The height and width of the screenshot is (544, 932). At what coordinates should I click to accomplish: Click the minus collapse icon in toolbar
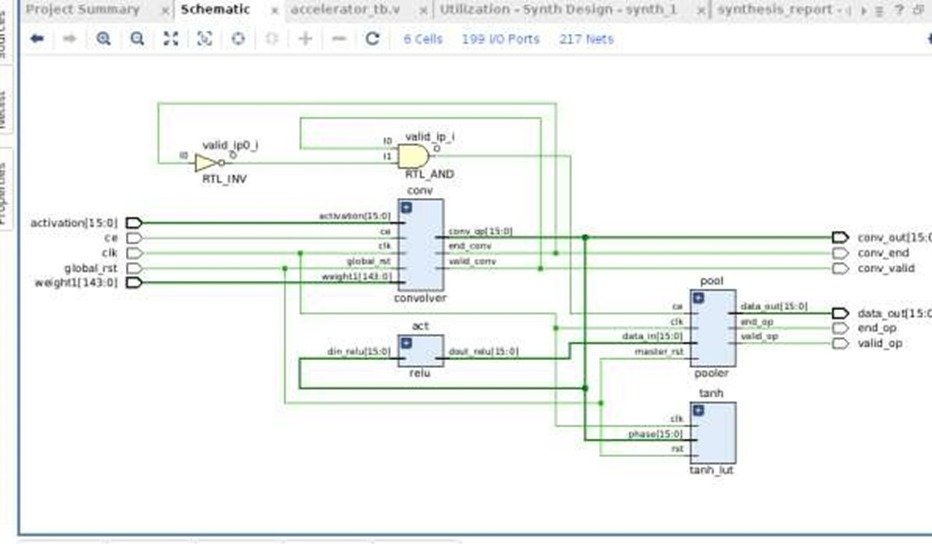point(339,39)
